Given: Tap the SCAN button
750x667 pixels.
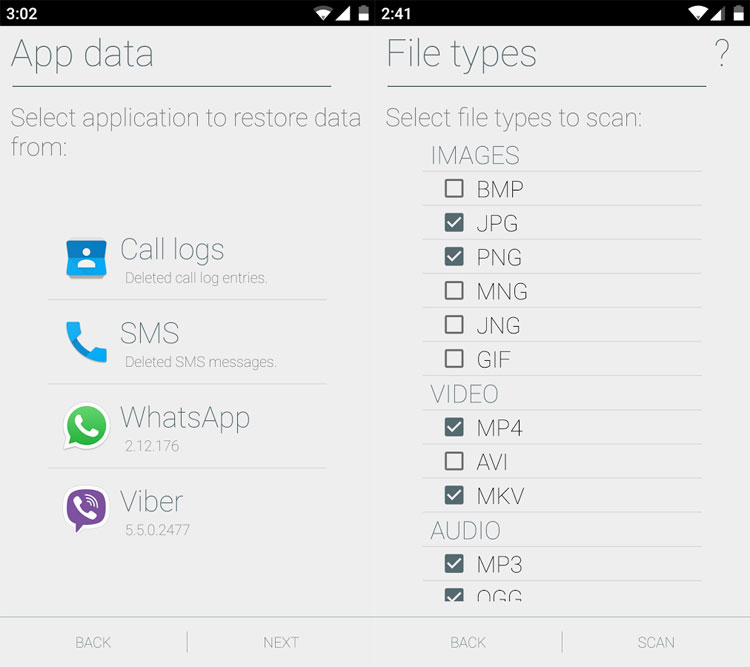Looking at the screenshot, I should [656, 642].
